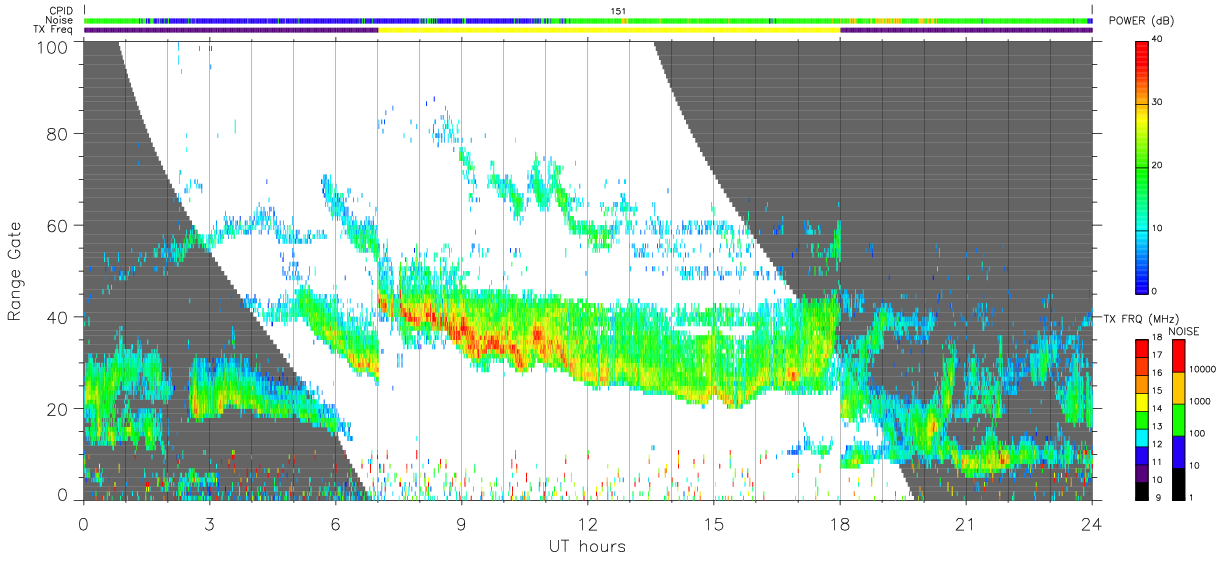Click the 40 tick label on the Range Gate axis
This screenshot has height=567, width=1228.
click(x=58, y=317)
